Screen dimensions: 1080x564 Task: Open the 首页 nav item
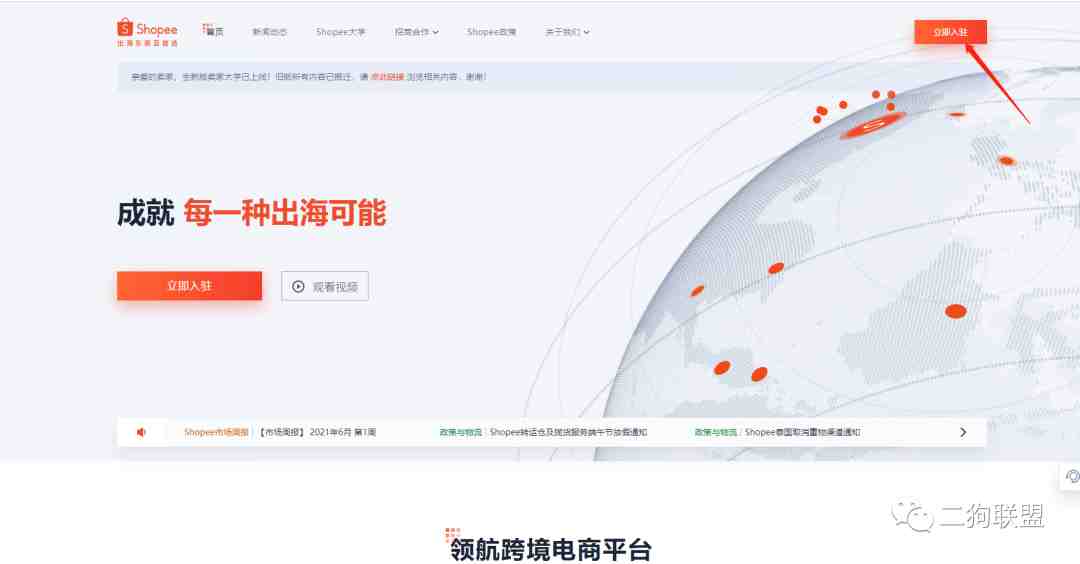pos(214,31)
